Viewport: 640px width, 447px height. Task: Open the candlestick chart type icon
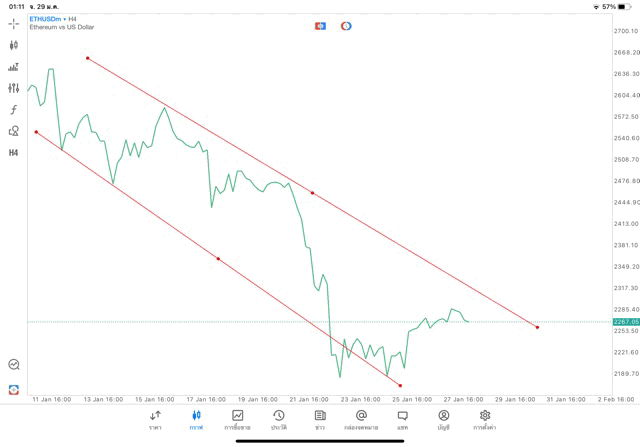(14, 45)
